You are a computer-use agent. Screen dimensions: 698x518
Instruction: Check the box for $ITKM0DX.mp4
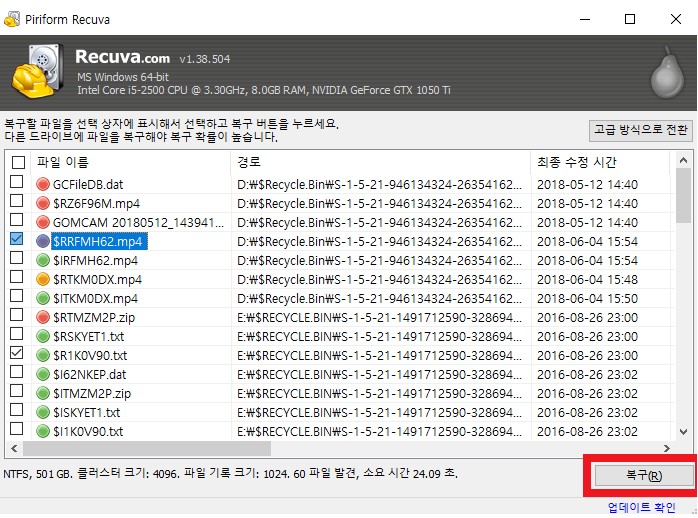coord(16,295)
